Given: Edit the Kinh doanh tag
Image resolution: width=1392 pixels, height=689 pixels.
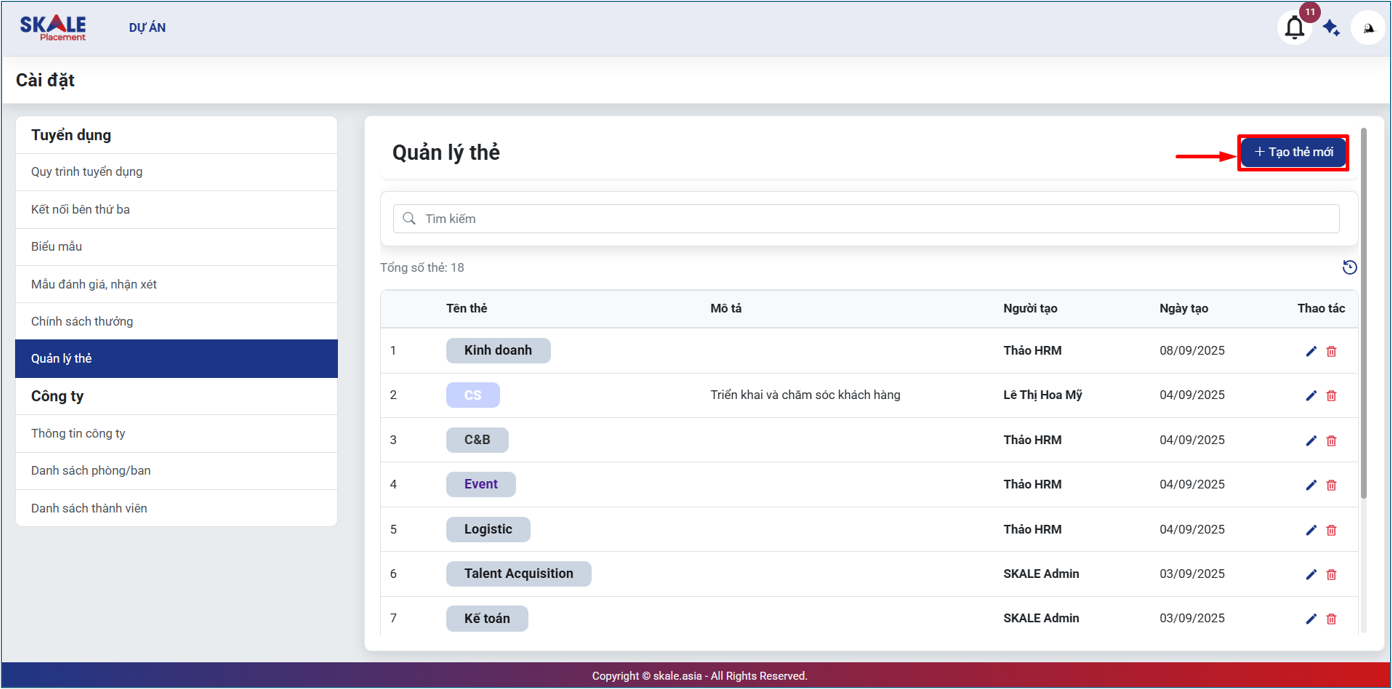Looking at the screenshot, I should (1311, 351).
